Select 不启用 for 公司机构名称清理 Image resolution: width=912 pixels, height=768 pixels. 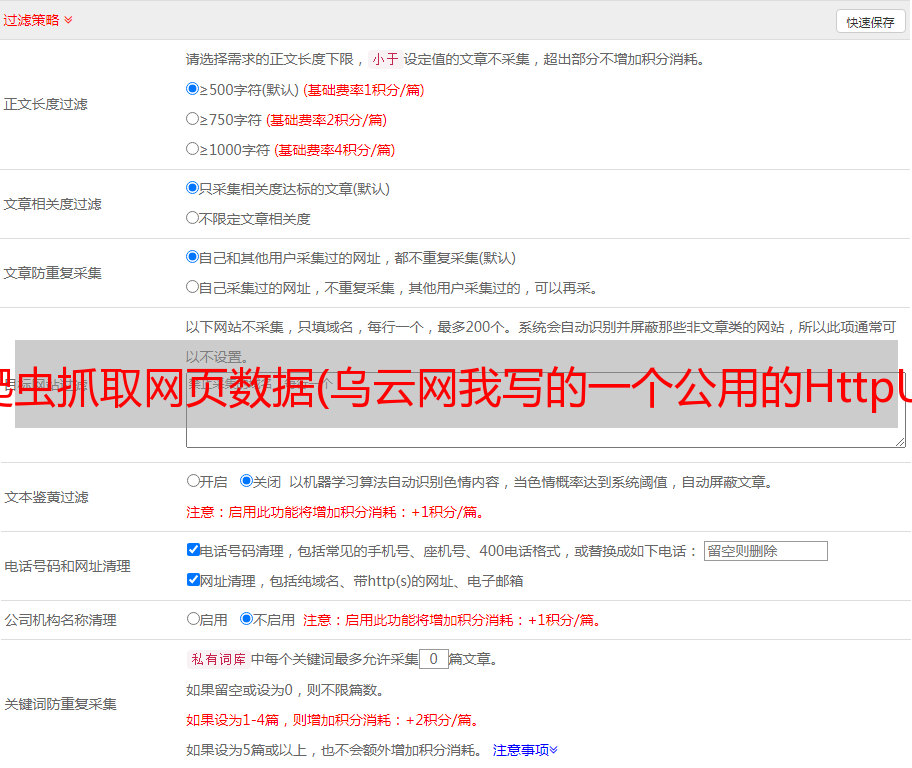tap(247, 619)
